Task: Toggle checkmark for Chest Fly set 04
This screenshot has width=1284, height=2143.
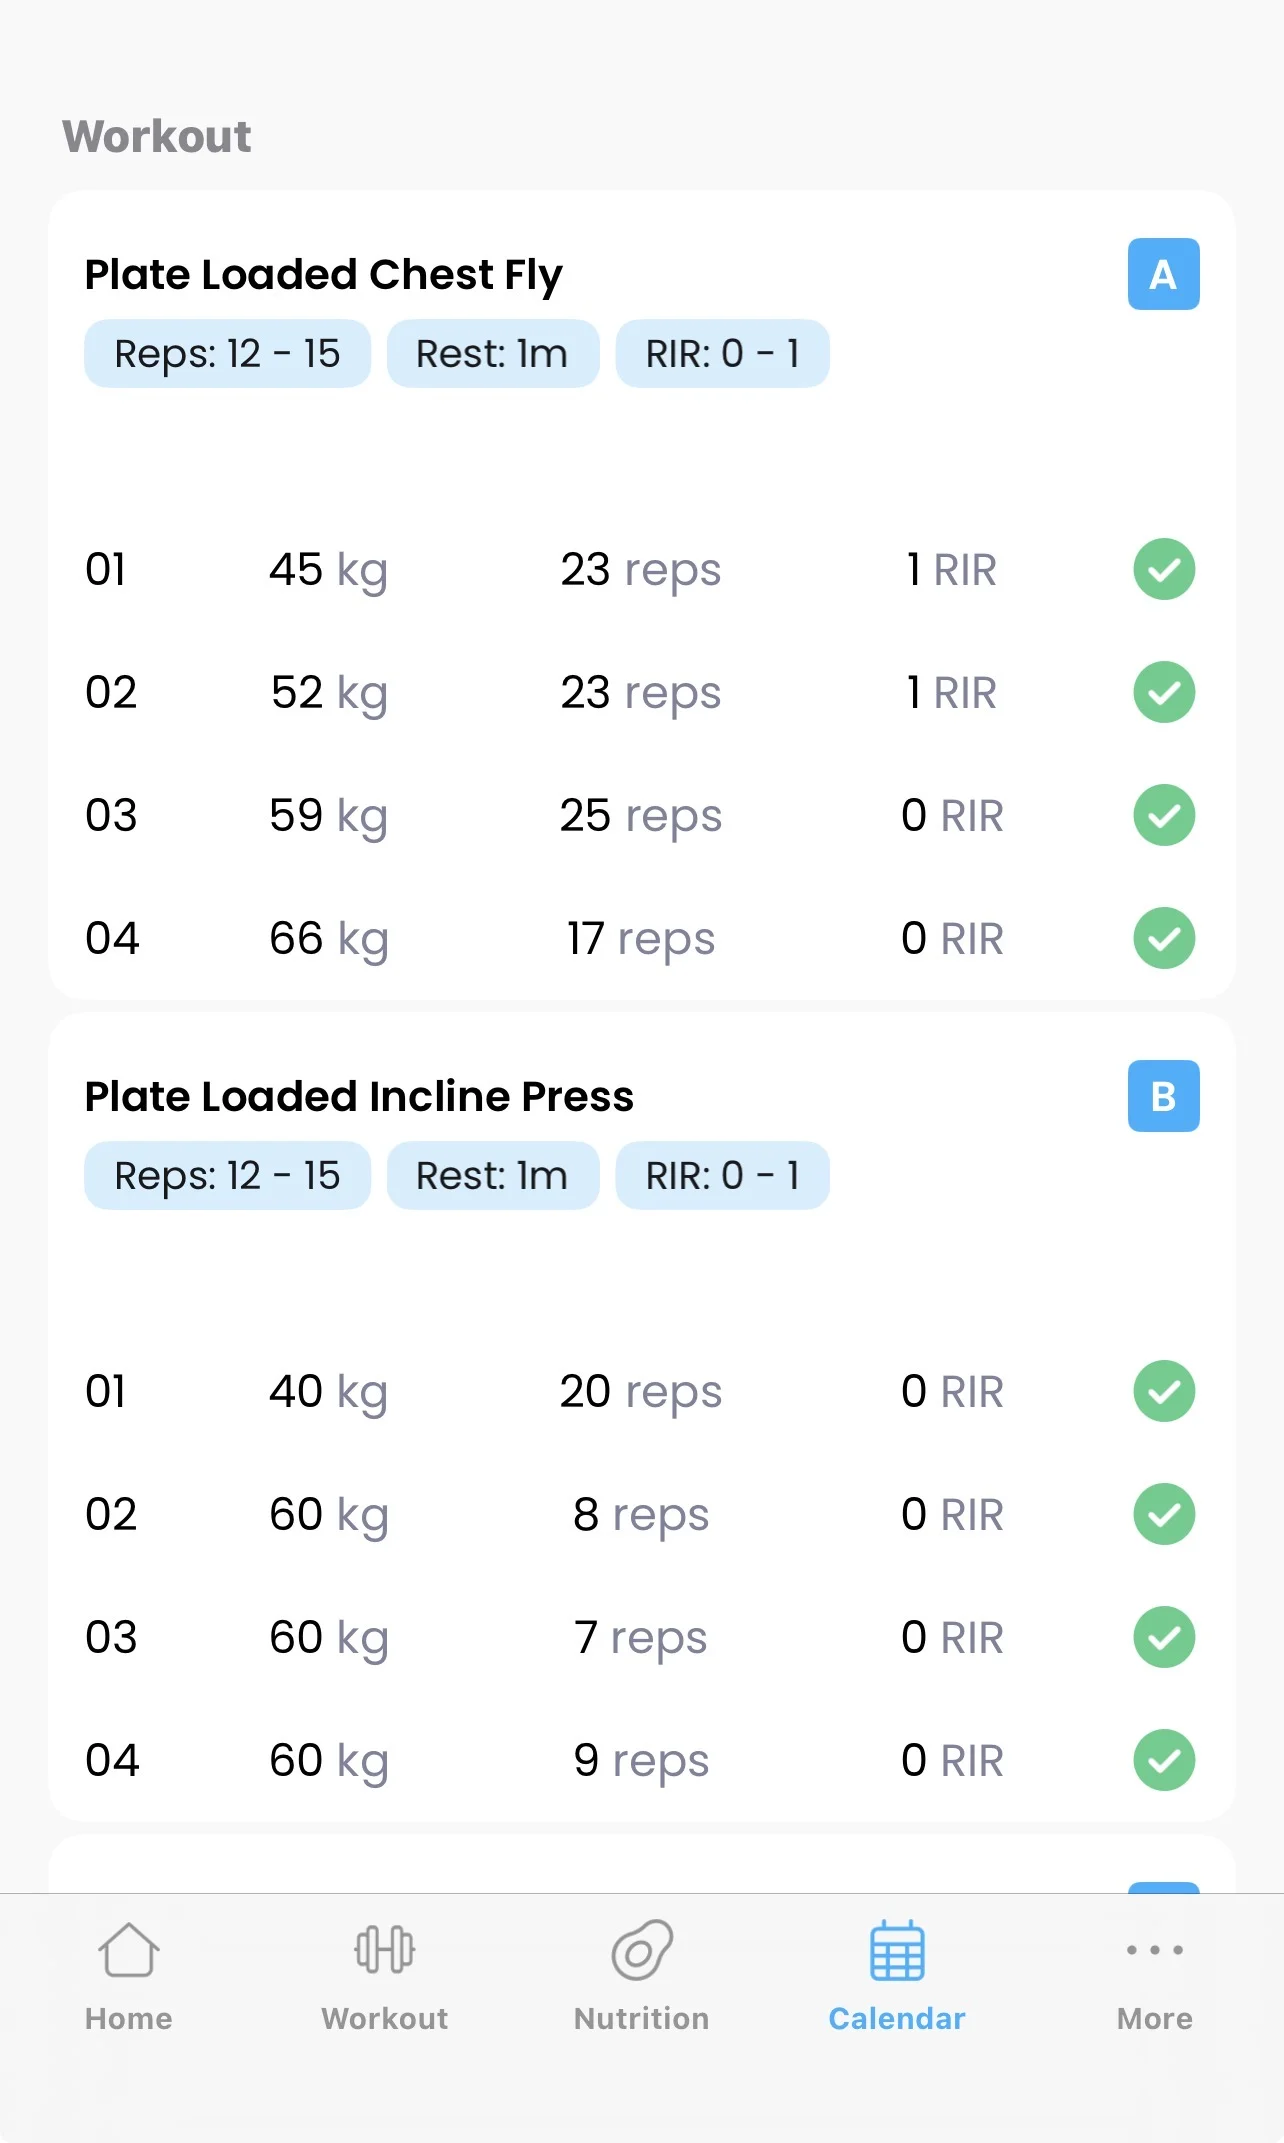Action: tap(1164, 938)
